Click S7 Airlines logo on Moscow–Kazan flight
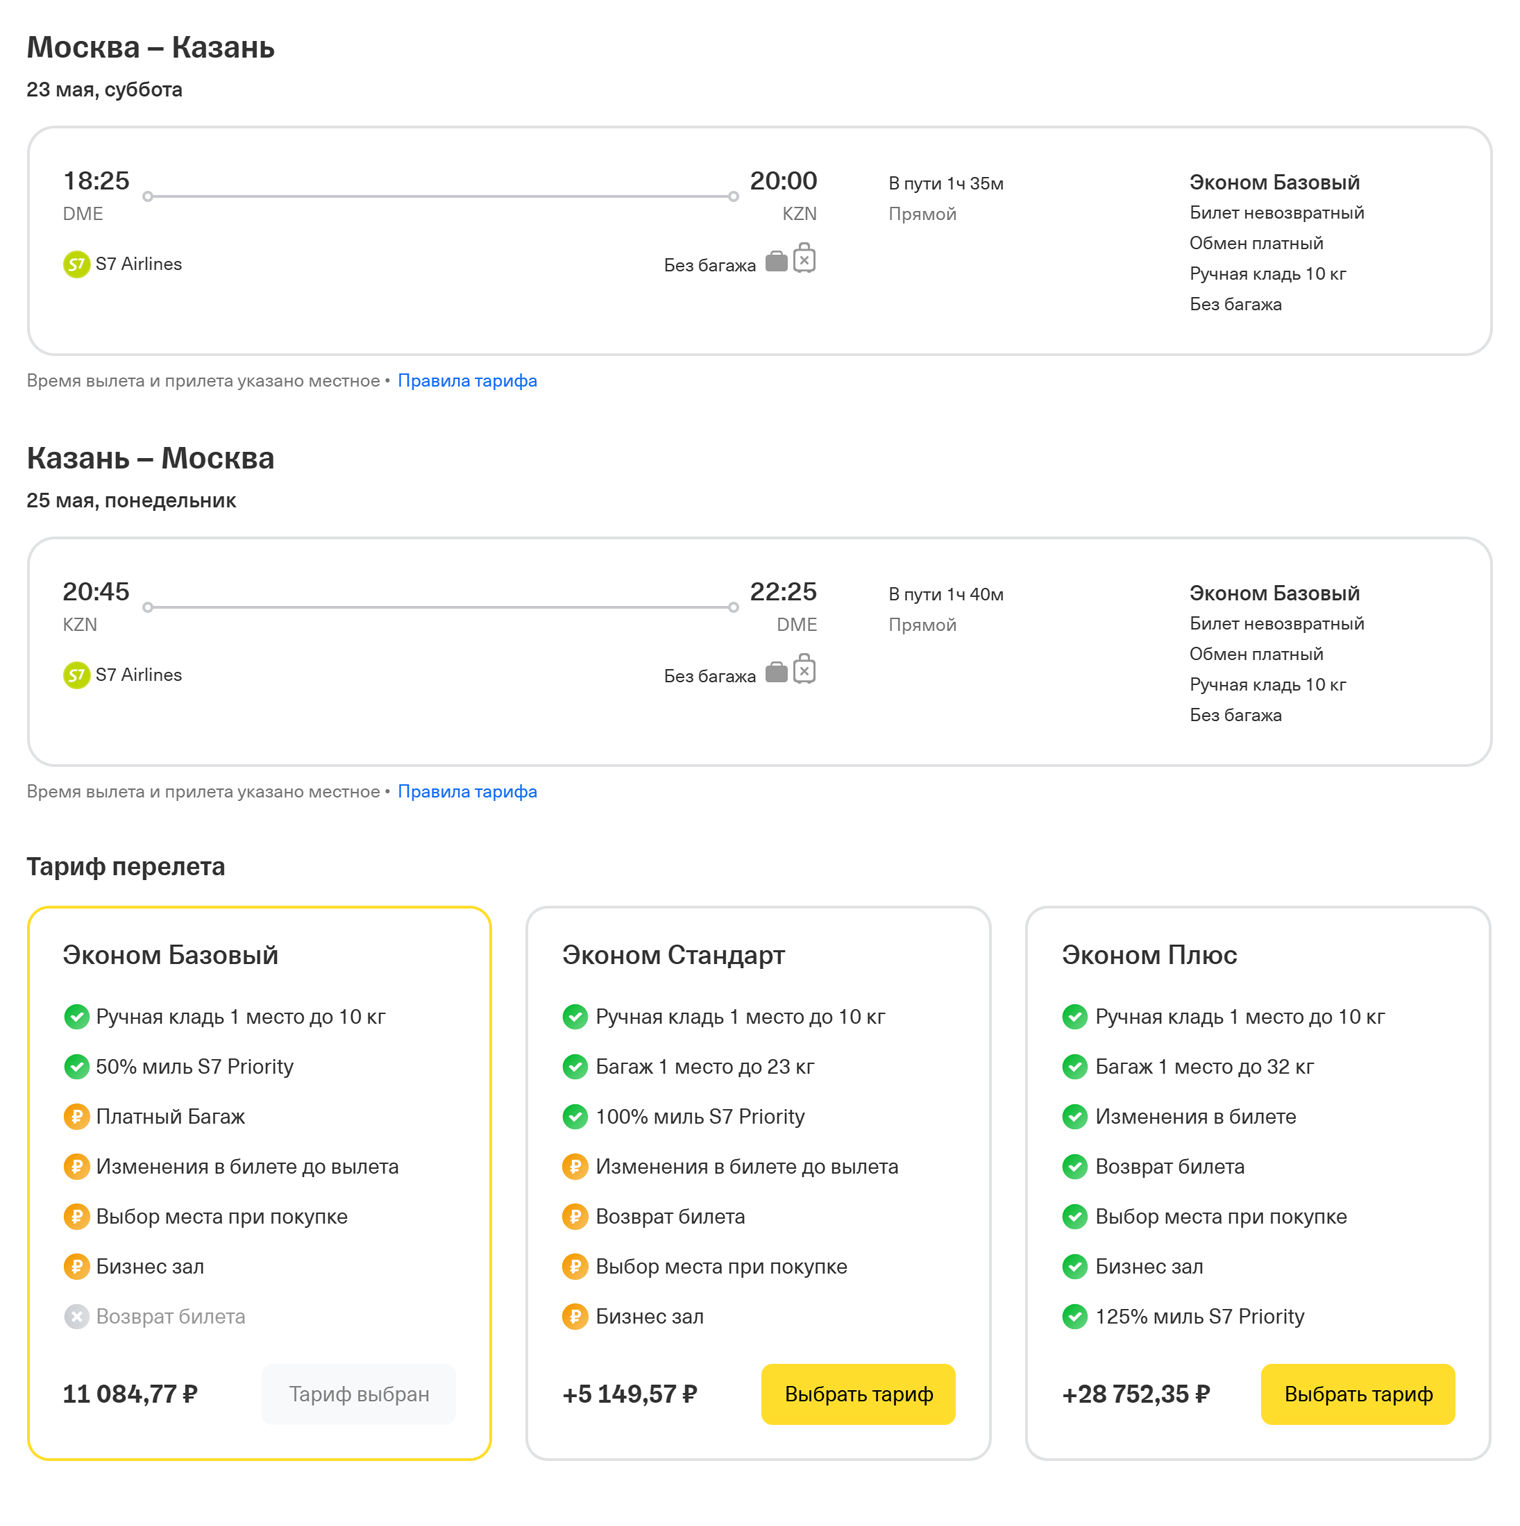This screenshot has height=1526, width=1520. [x=76, y=265]
